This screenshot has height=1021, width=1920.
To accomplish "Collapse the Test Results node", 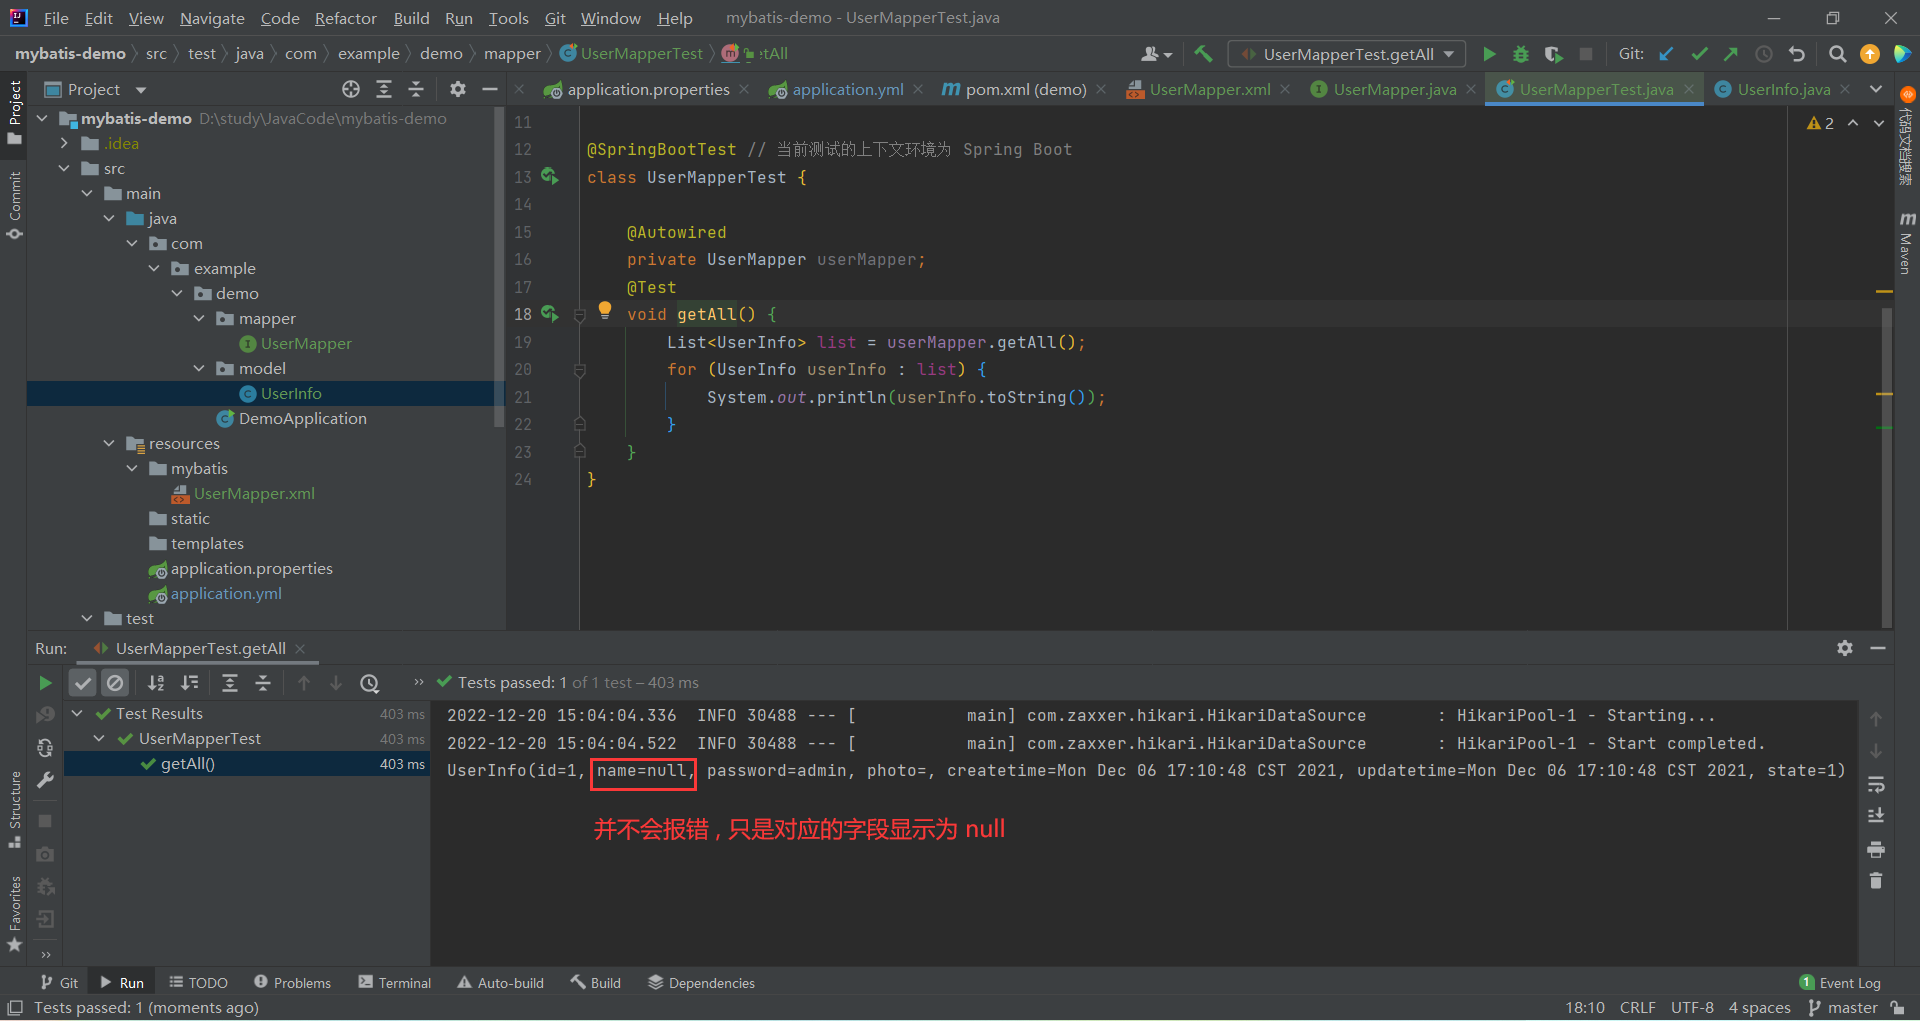I will [77, 713].
